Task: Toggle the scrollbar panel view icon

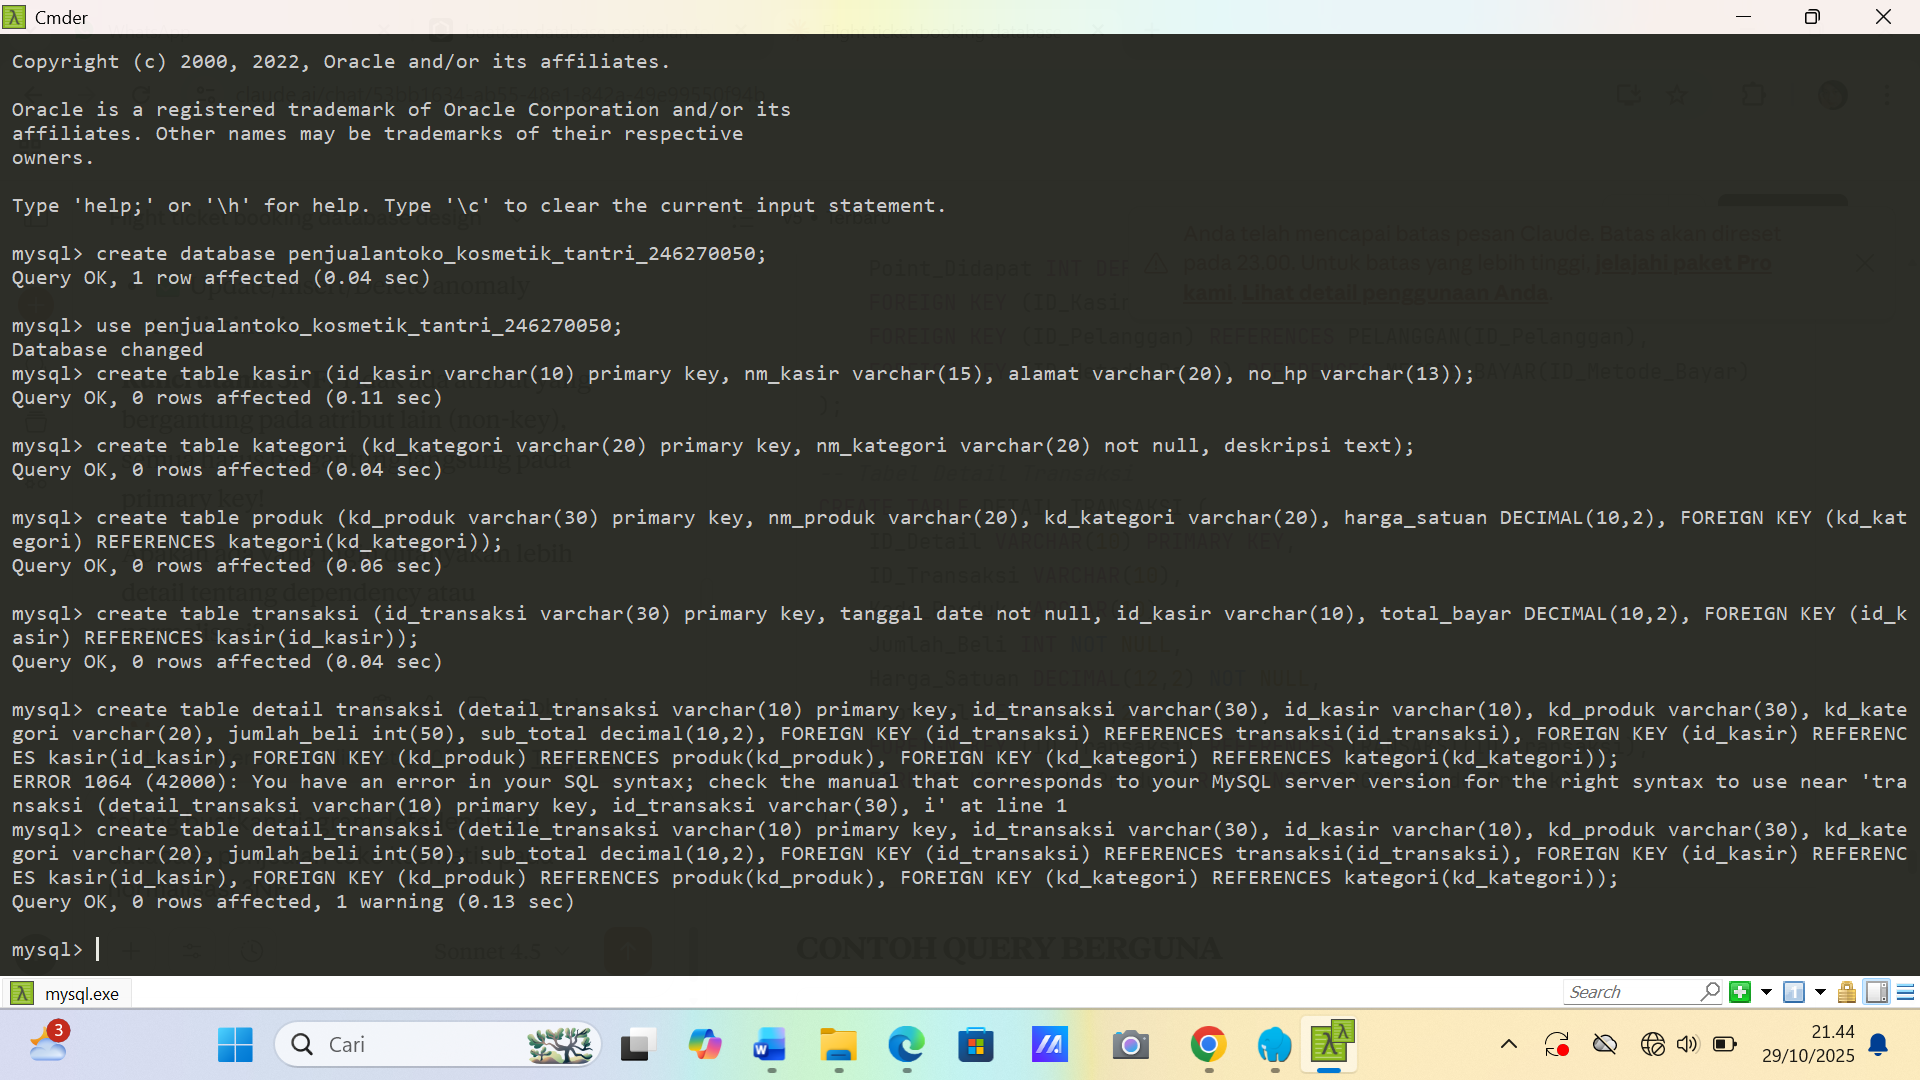Action: pos(1877,992)
